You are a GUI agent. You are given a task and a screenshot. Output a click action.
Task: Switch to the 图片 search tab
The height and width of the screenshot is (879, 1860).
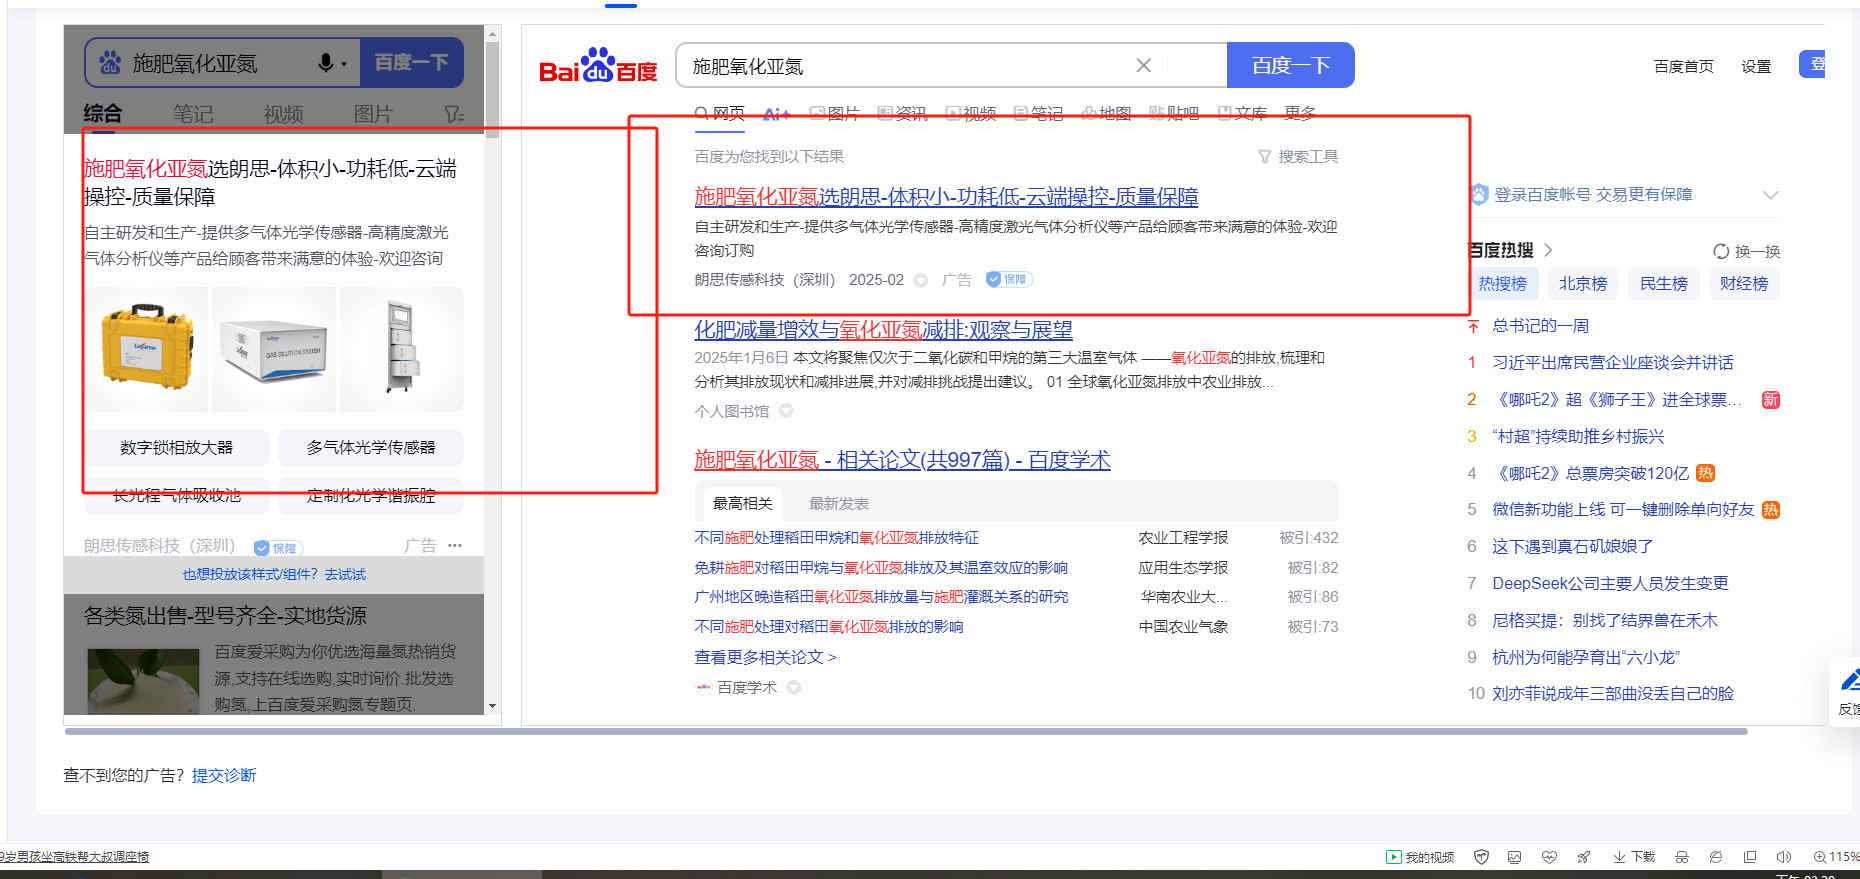click(x=835, y=113)
